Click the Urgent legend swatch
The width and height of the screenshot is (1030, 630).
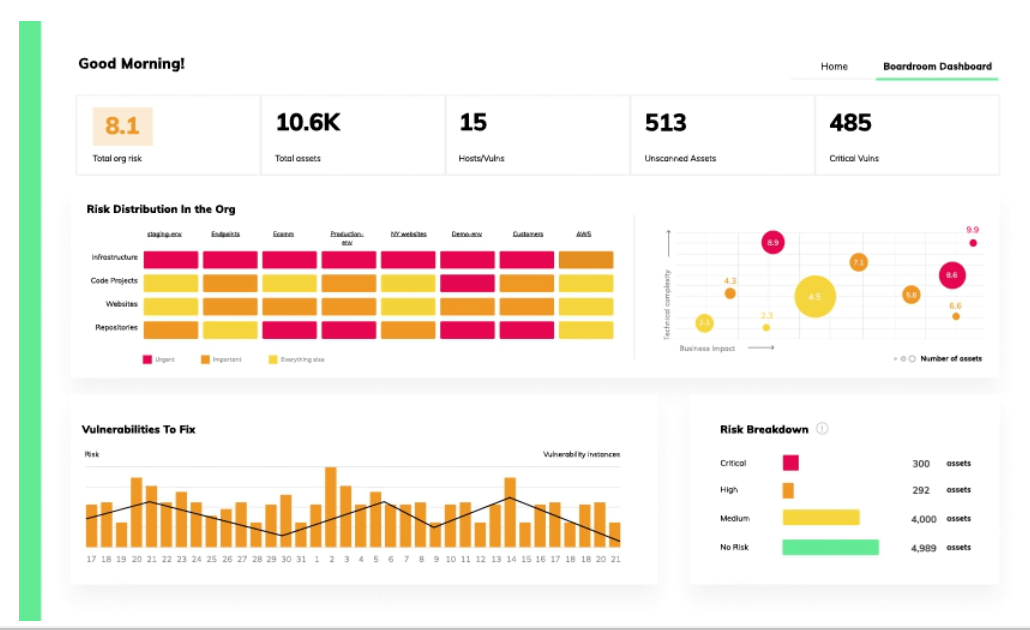tap(147, 359)
